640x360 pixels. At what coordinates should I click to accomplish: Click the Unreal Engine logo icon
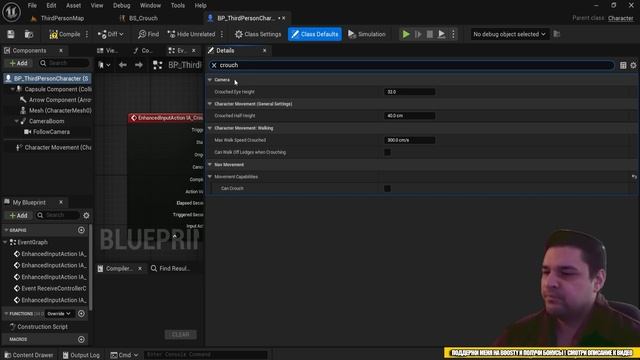click(11, 11)
